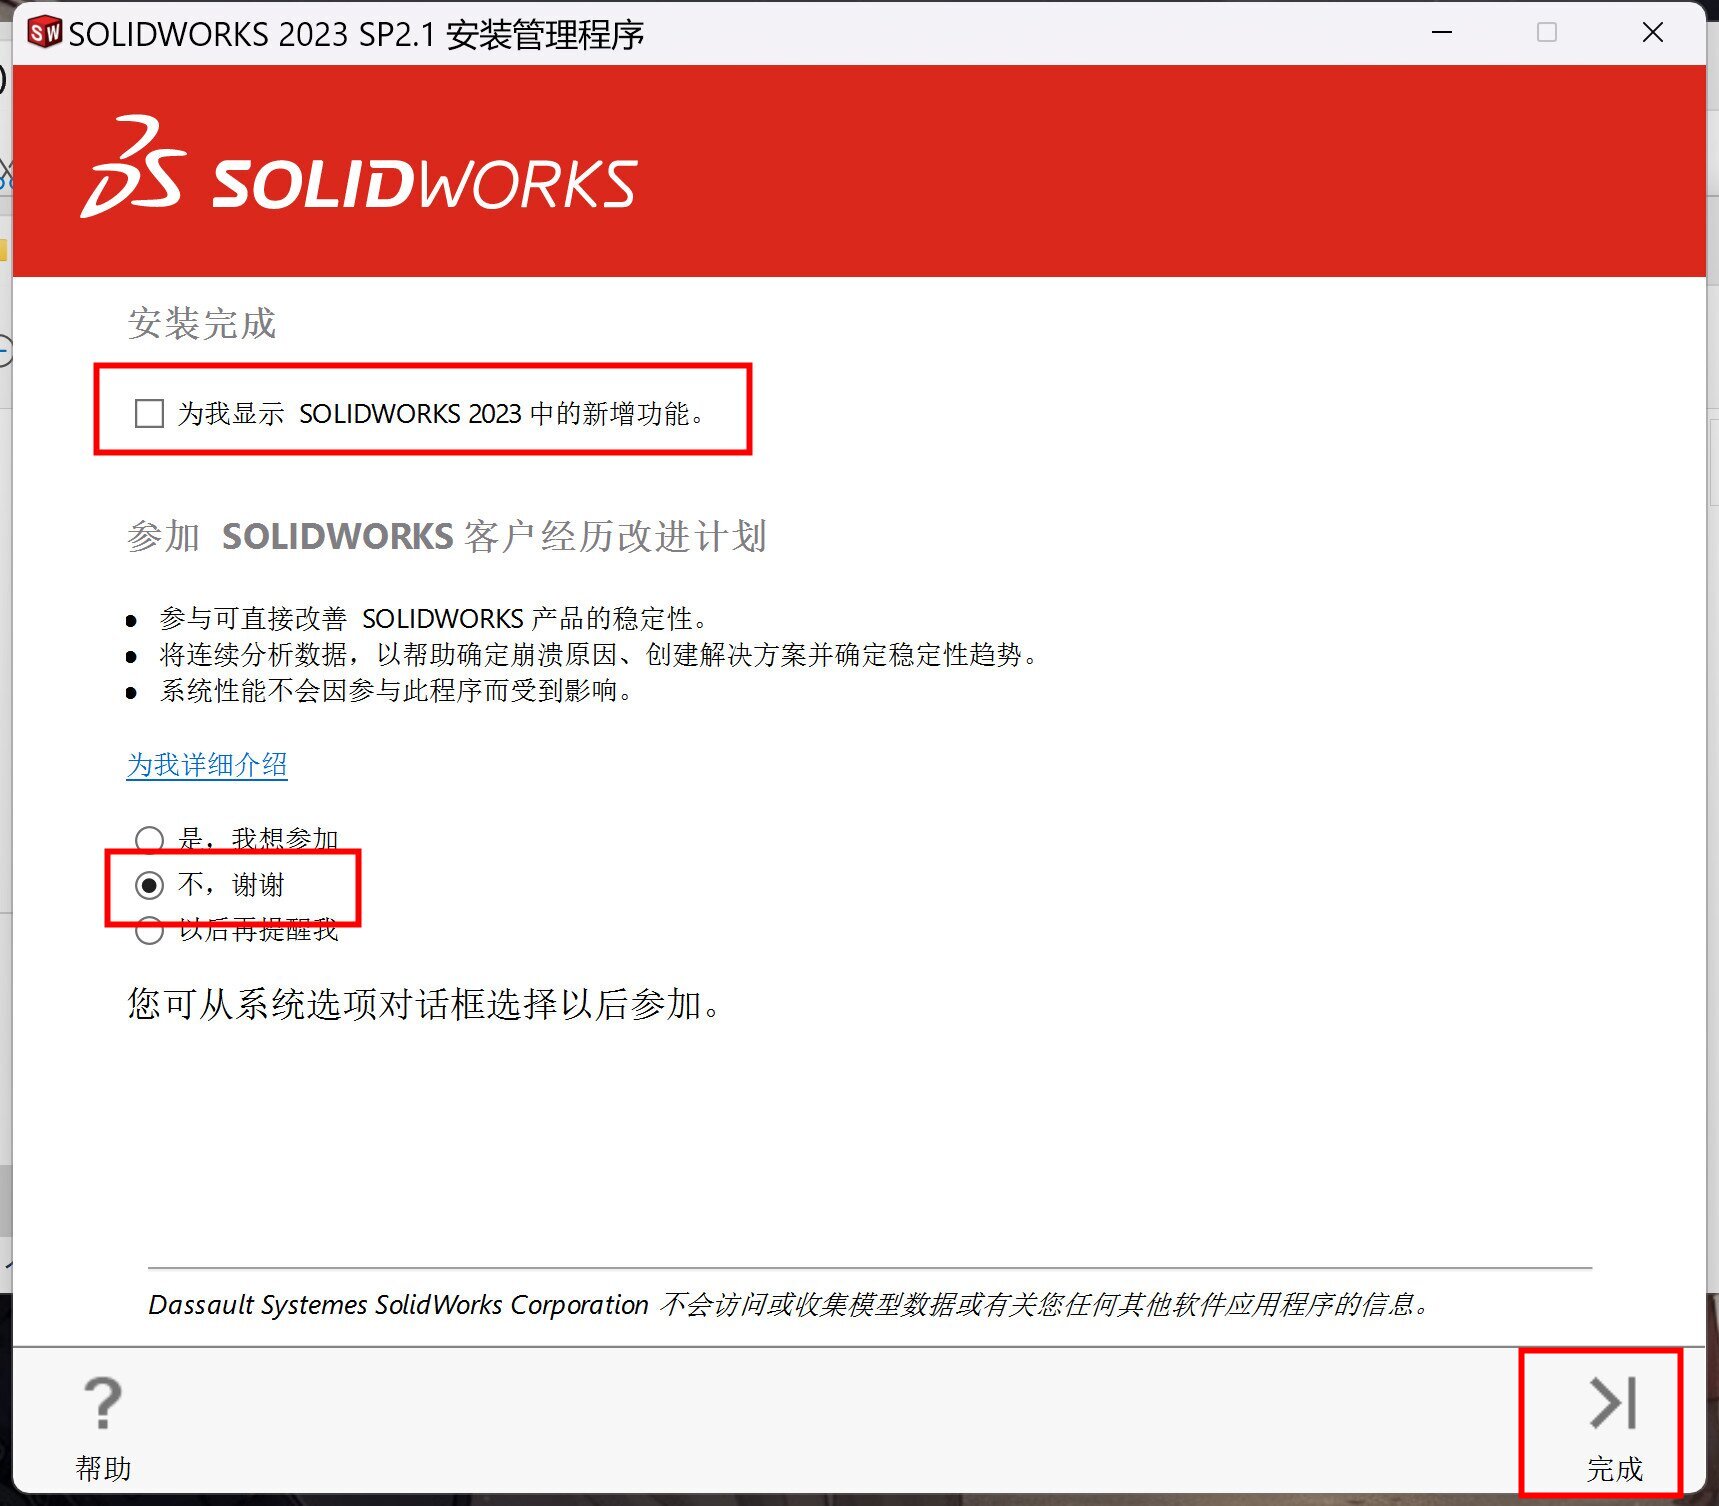Select the 不，谢谢 radio option

[149, 885]
